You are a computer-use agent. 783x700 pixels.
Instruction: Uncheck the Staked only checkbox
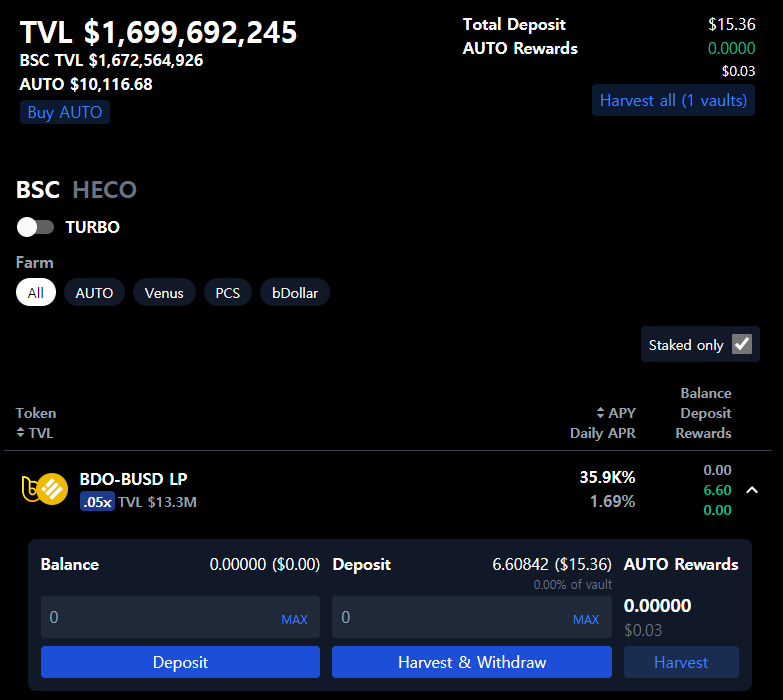click(742, 344)
